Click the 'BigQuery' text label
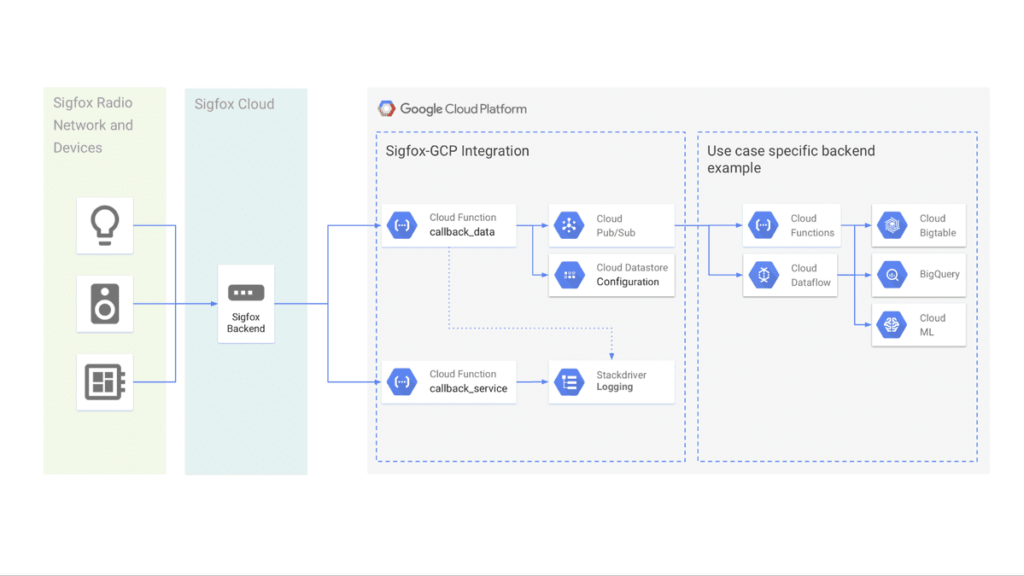This screenshot has height=576, width=1024. pyautogui.click(x=939, y=274)
